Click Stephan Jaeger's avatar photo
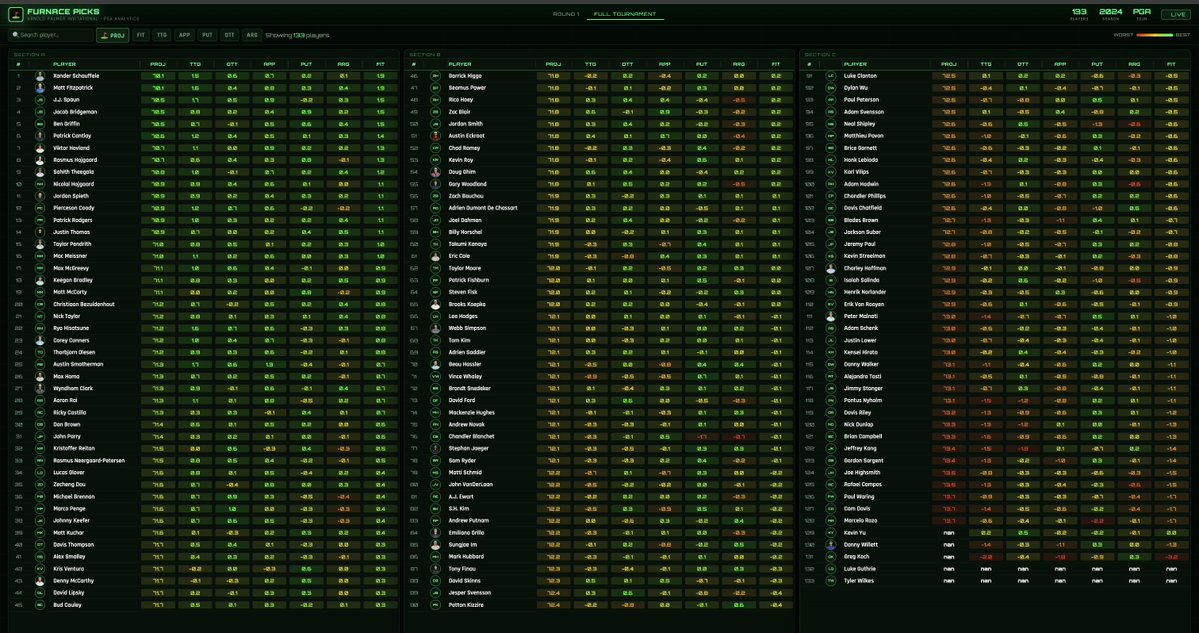This screenshot has height=633, width=1199. coord(435,449)
